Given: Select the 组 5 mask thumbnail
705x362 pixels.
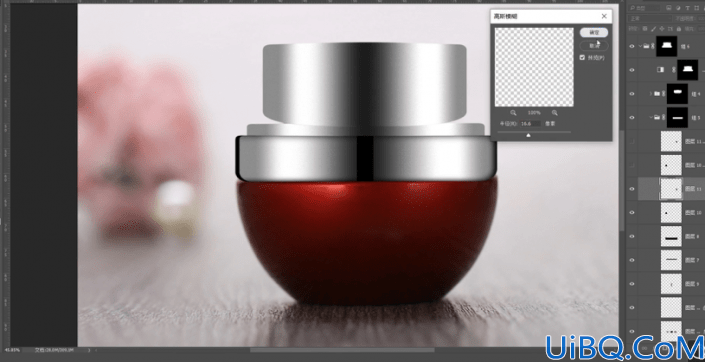Looking at the screenshot, I should coord(677,117).
